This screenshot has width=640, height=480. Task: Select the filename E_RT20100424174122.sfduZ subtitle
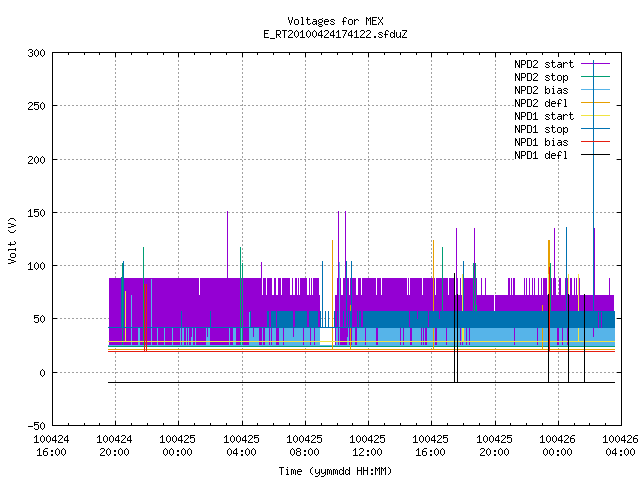(x=335, y=34)
